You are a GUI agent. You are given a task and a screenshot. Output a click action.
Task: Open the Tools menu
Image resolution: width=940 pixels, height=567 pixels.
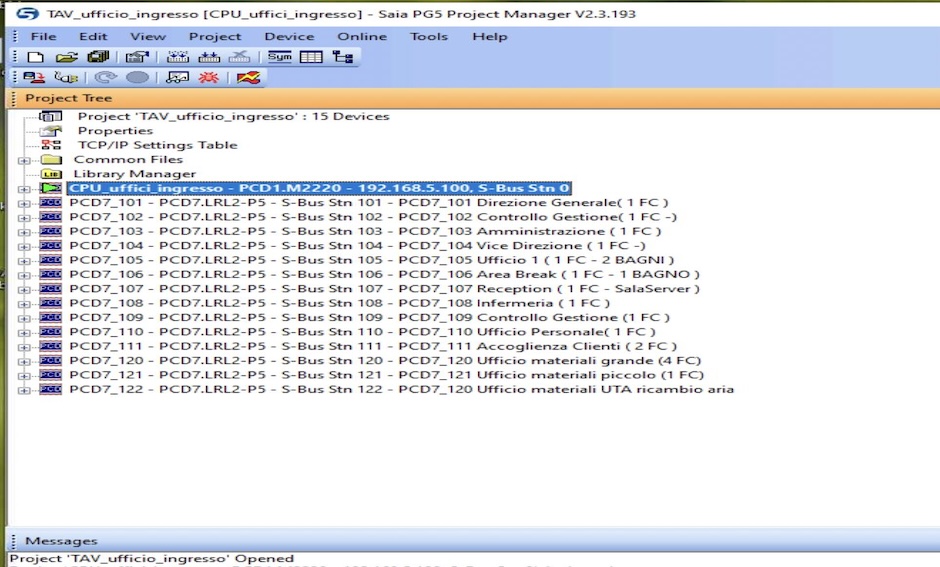pyautogui.click(x=429, y=36)
